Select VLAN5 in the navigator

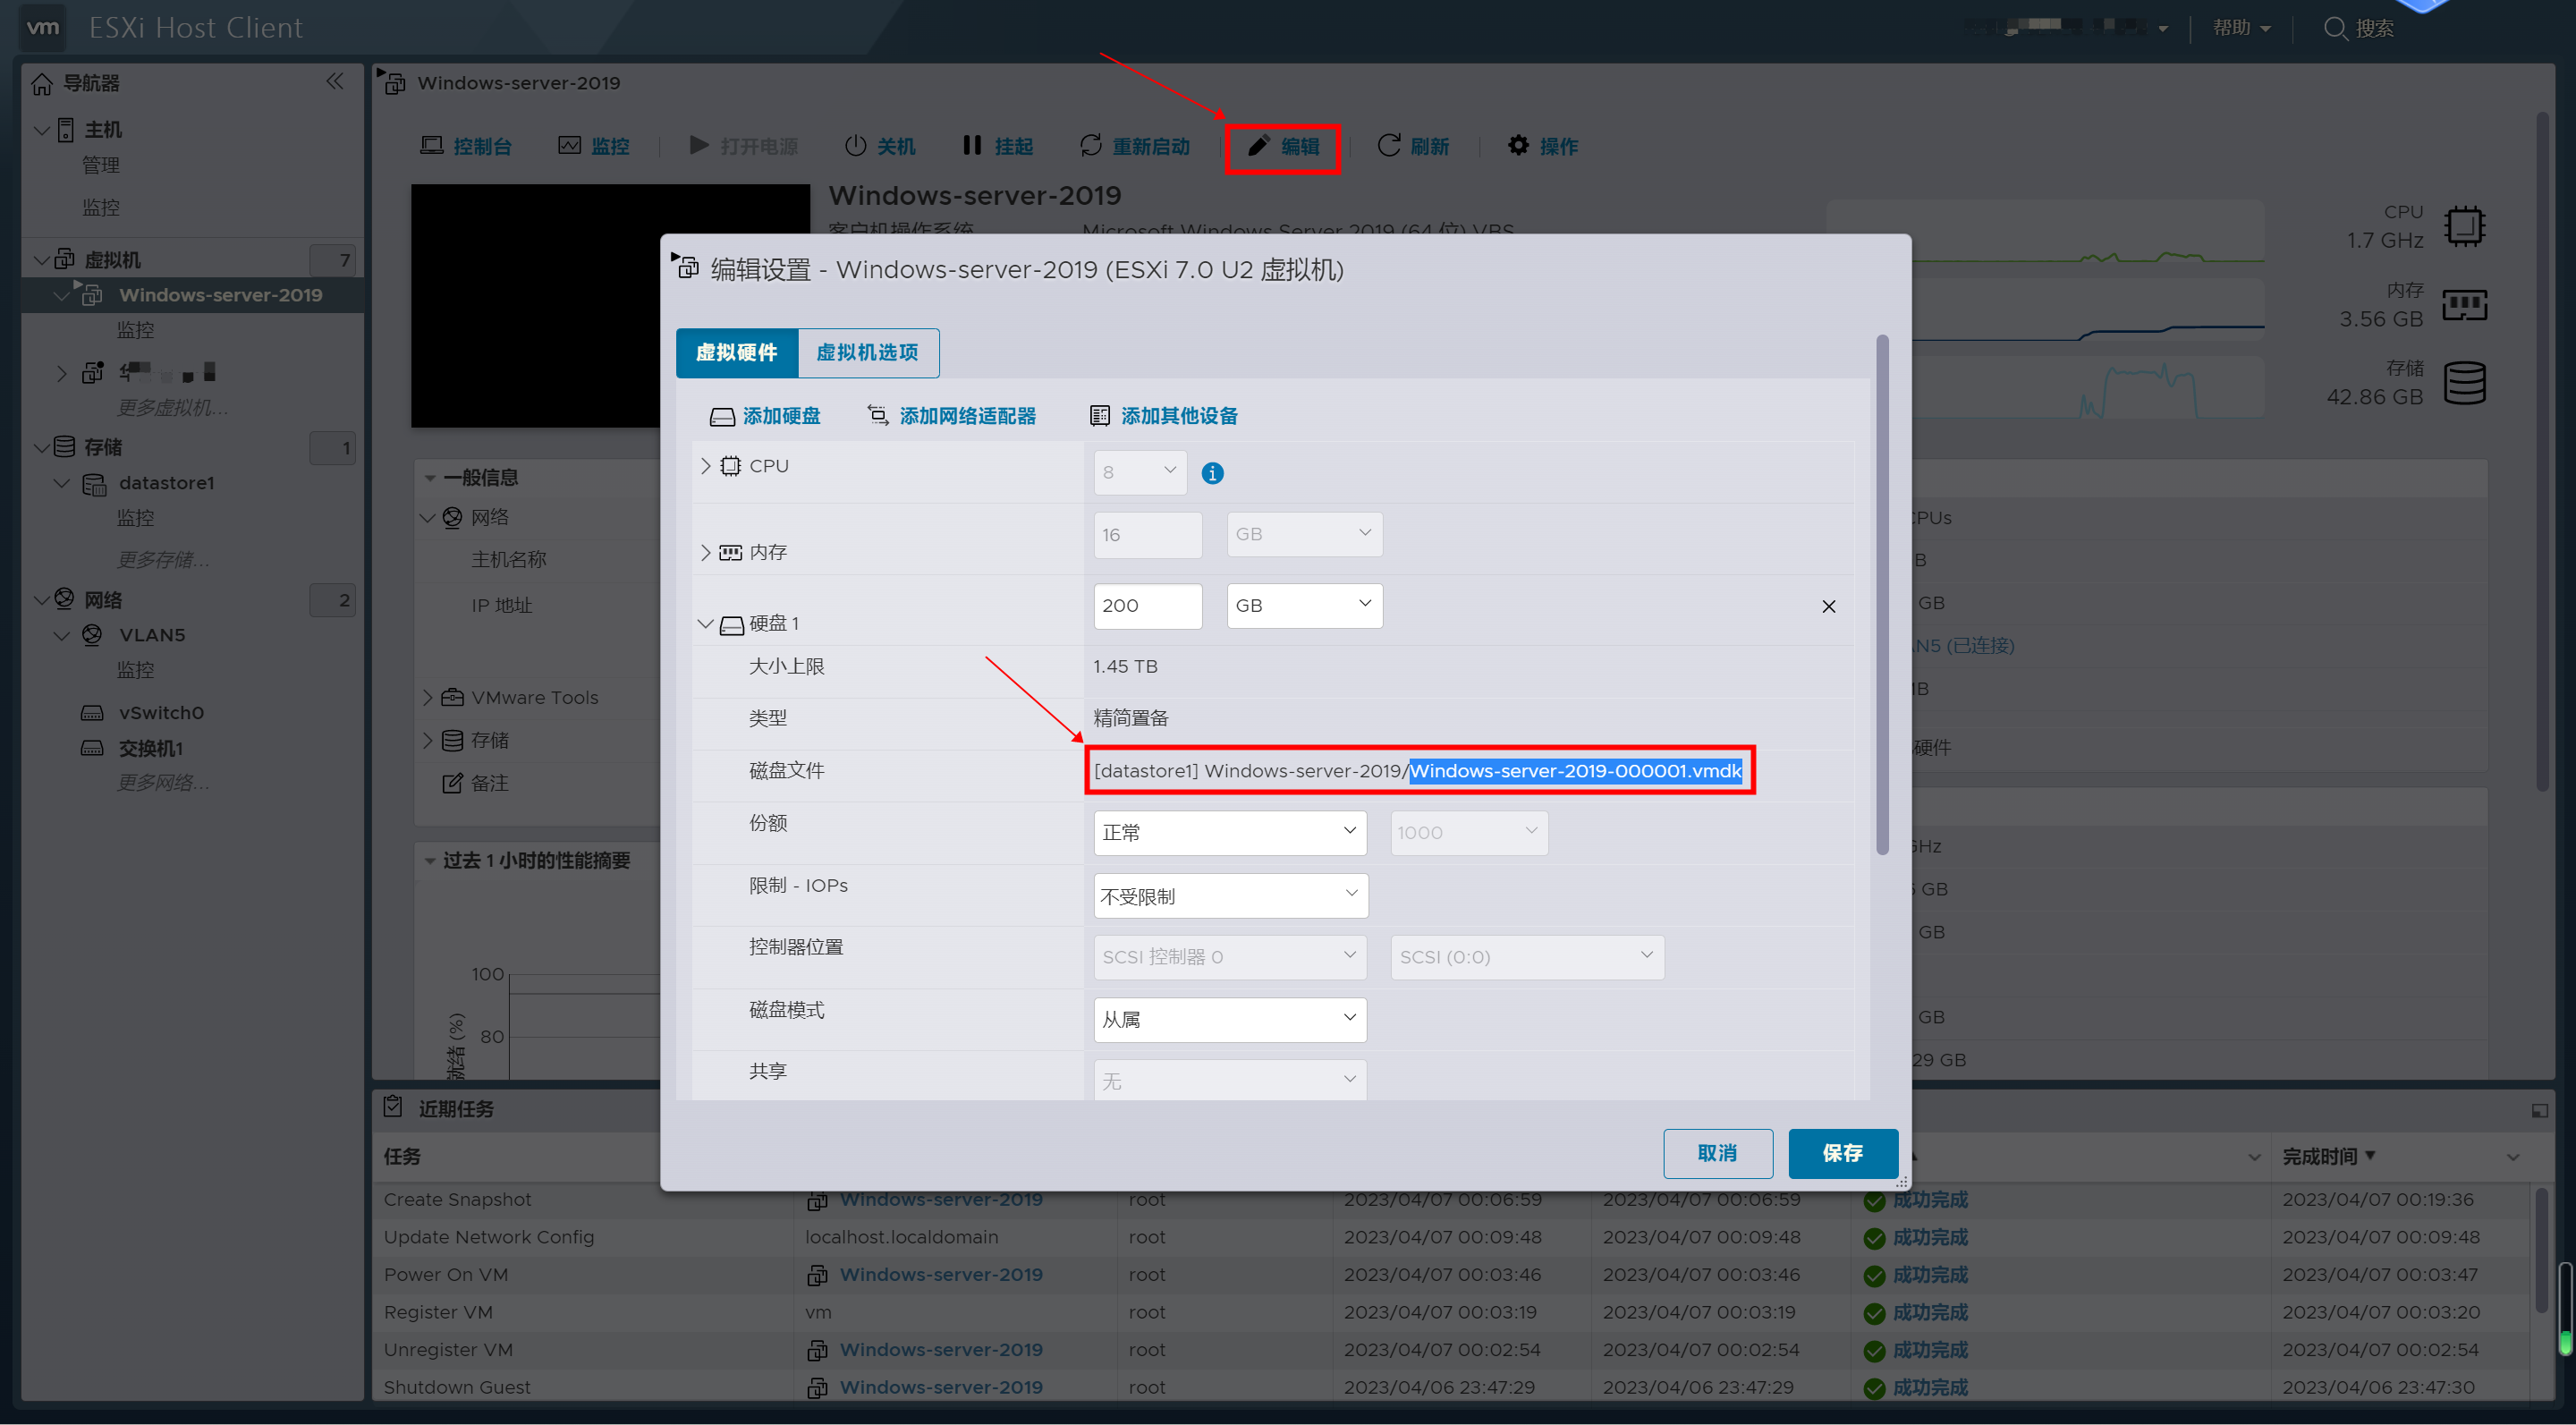151,635
